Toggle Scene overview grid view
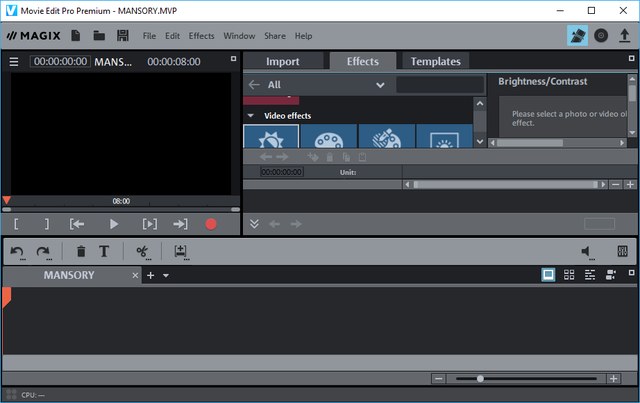This screenshot has width=640, height=403. point(569,275)
